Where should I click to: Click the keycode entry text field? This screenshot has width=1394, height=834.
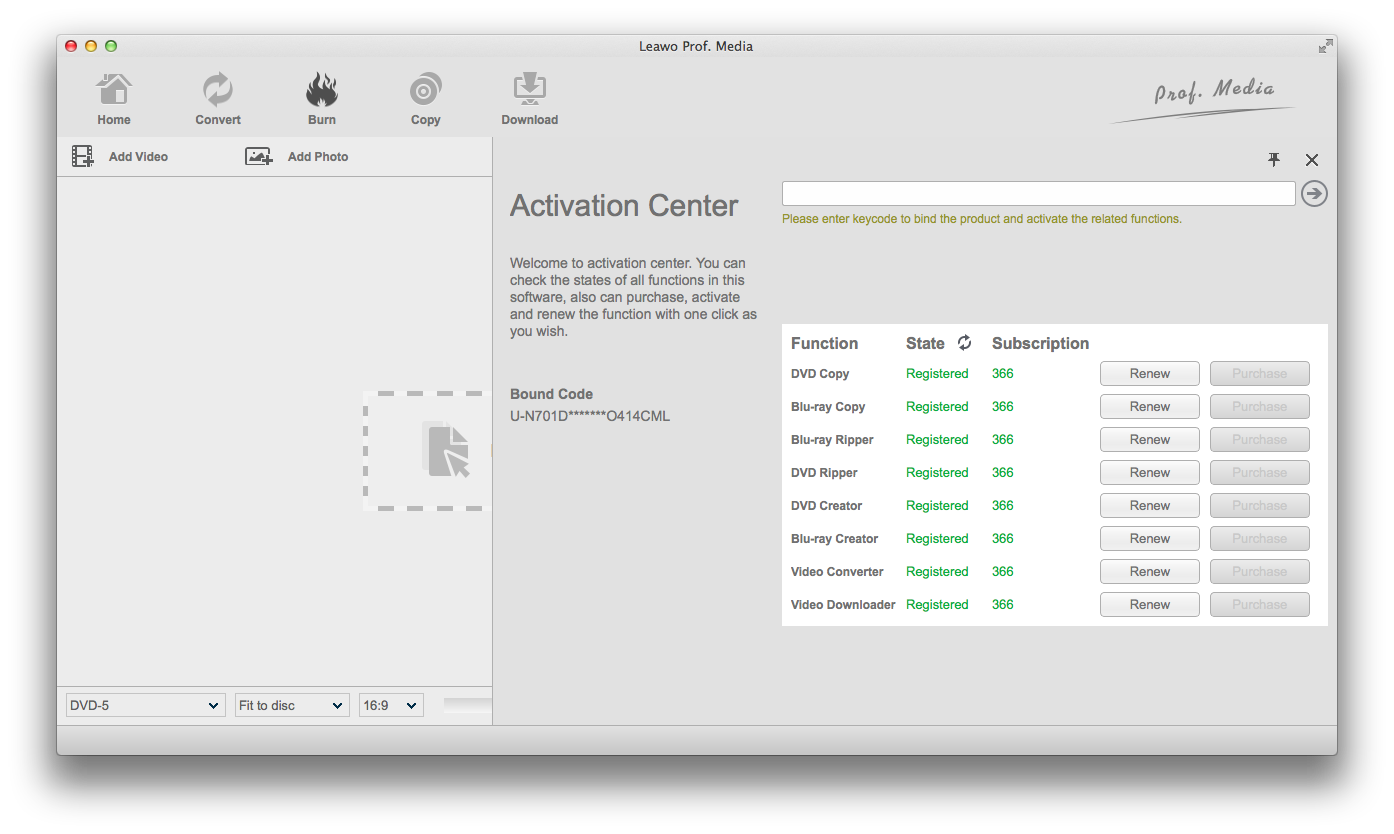pos(1038,194)
